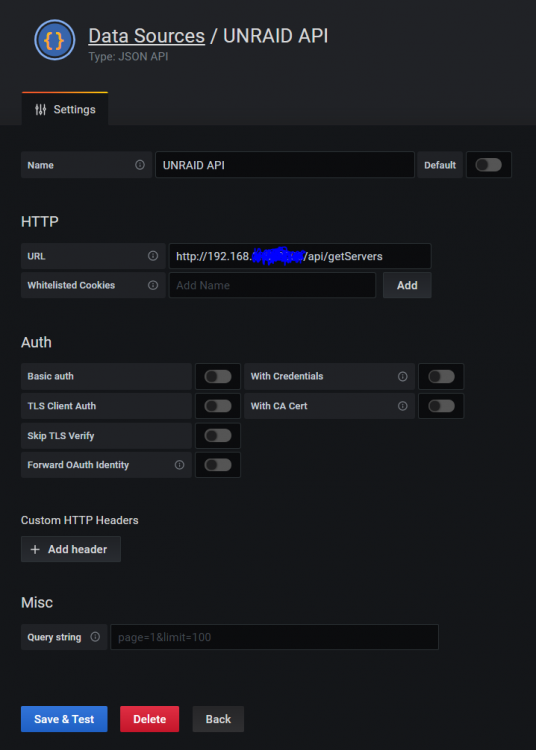Click into the URL input field
This screenshot has width=536, height=750.
click(x=300, y=256)
